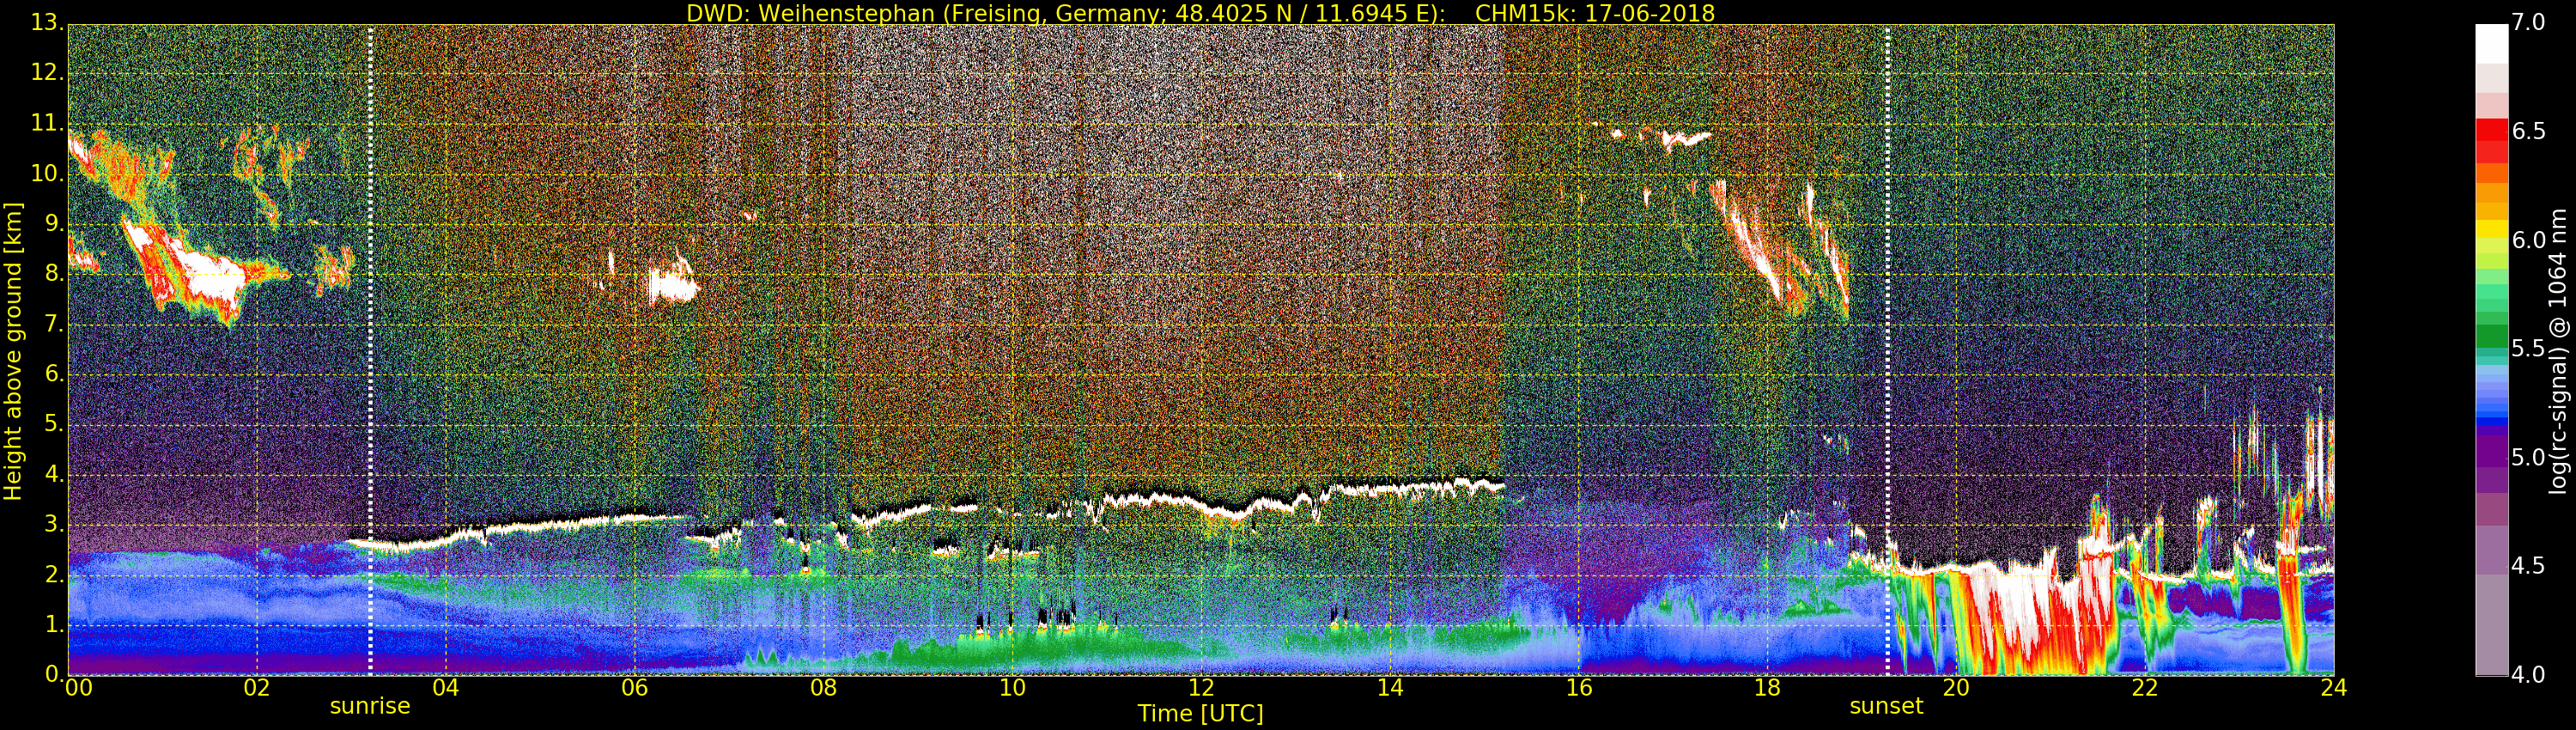The image size is (2576, 730).
Task: Click the 1 km tick on the height axis
Action: click(x=54, y=624)
